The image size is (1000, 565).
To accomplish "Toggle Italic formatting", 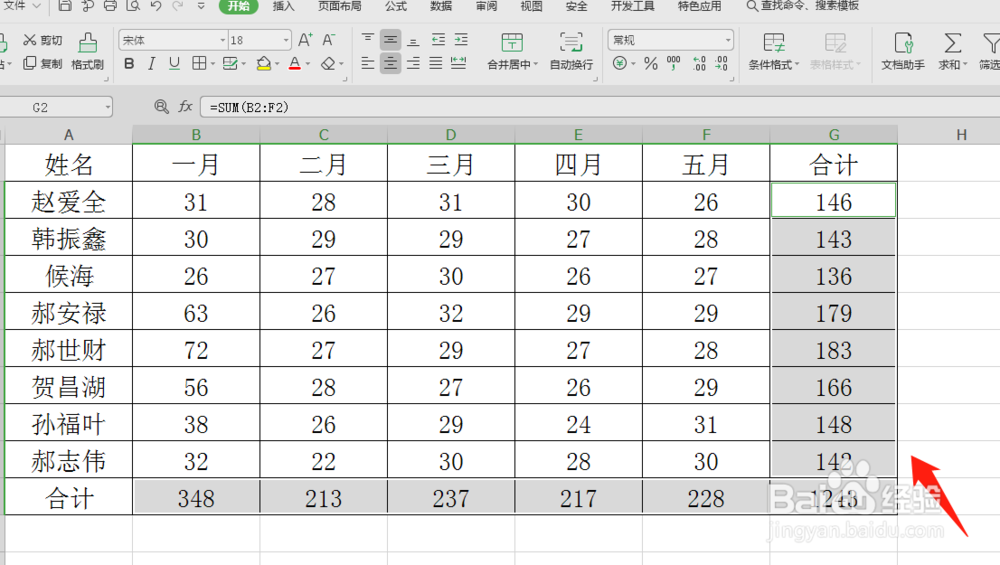I will pyautogui.click(x=151, y=63).
